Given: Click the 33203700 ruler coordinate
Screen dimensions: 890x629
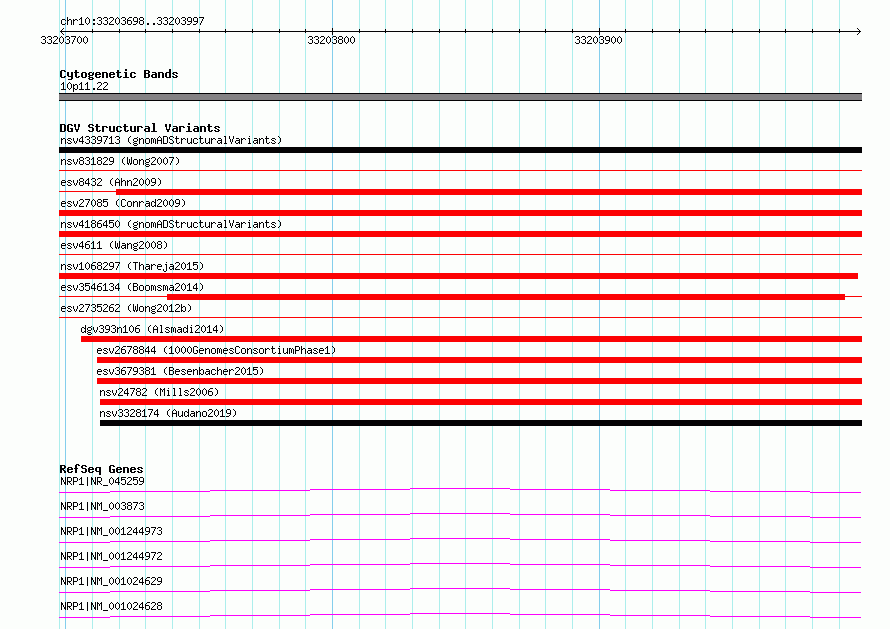Looking at the screenshot, I should point(64,40).
